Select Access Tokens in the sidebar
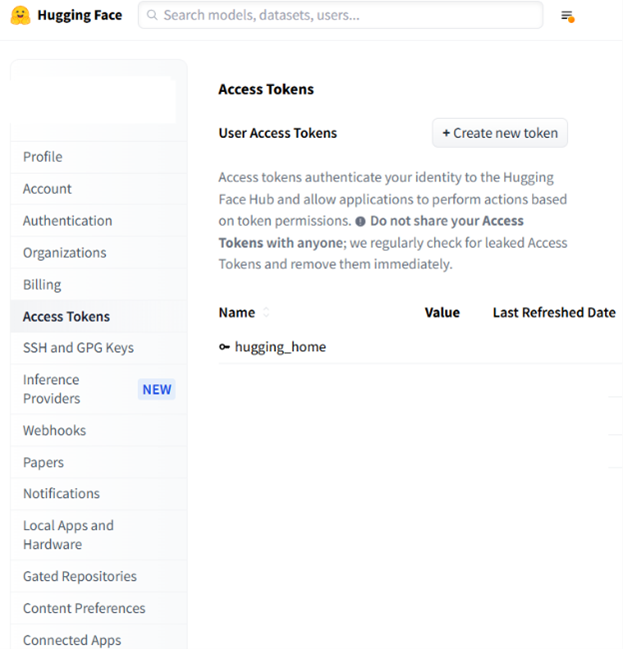Image resolution: width=623 pixels, height=649 pixels. point(99,316)
